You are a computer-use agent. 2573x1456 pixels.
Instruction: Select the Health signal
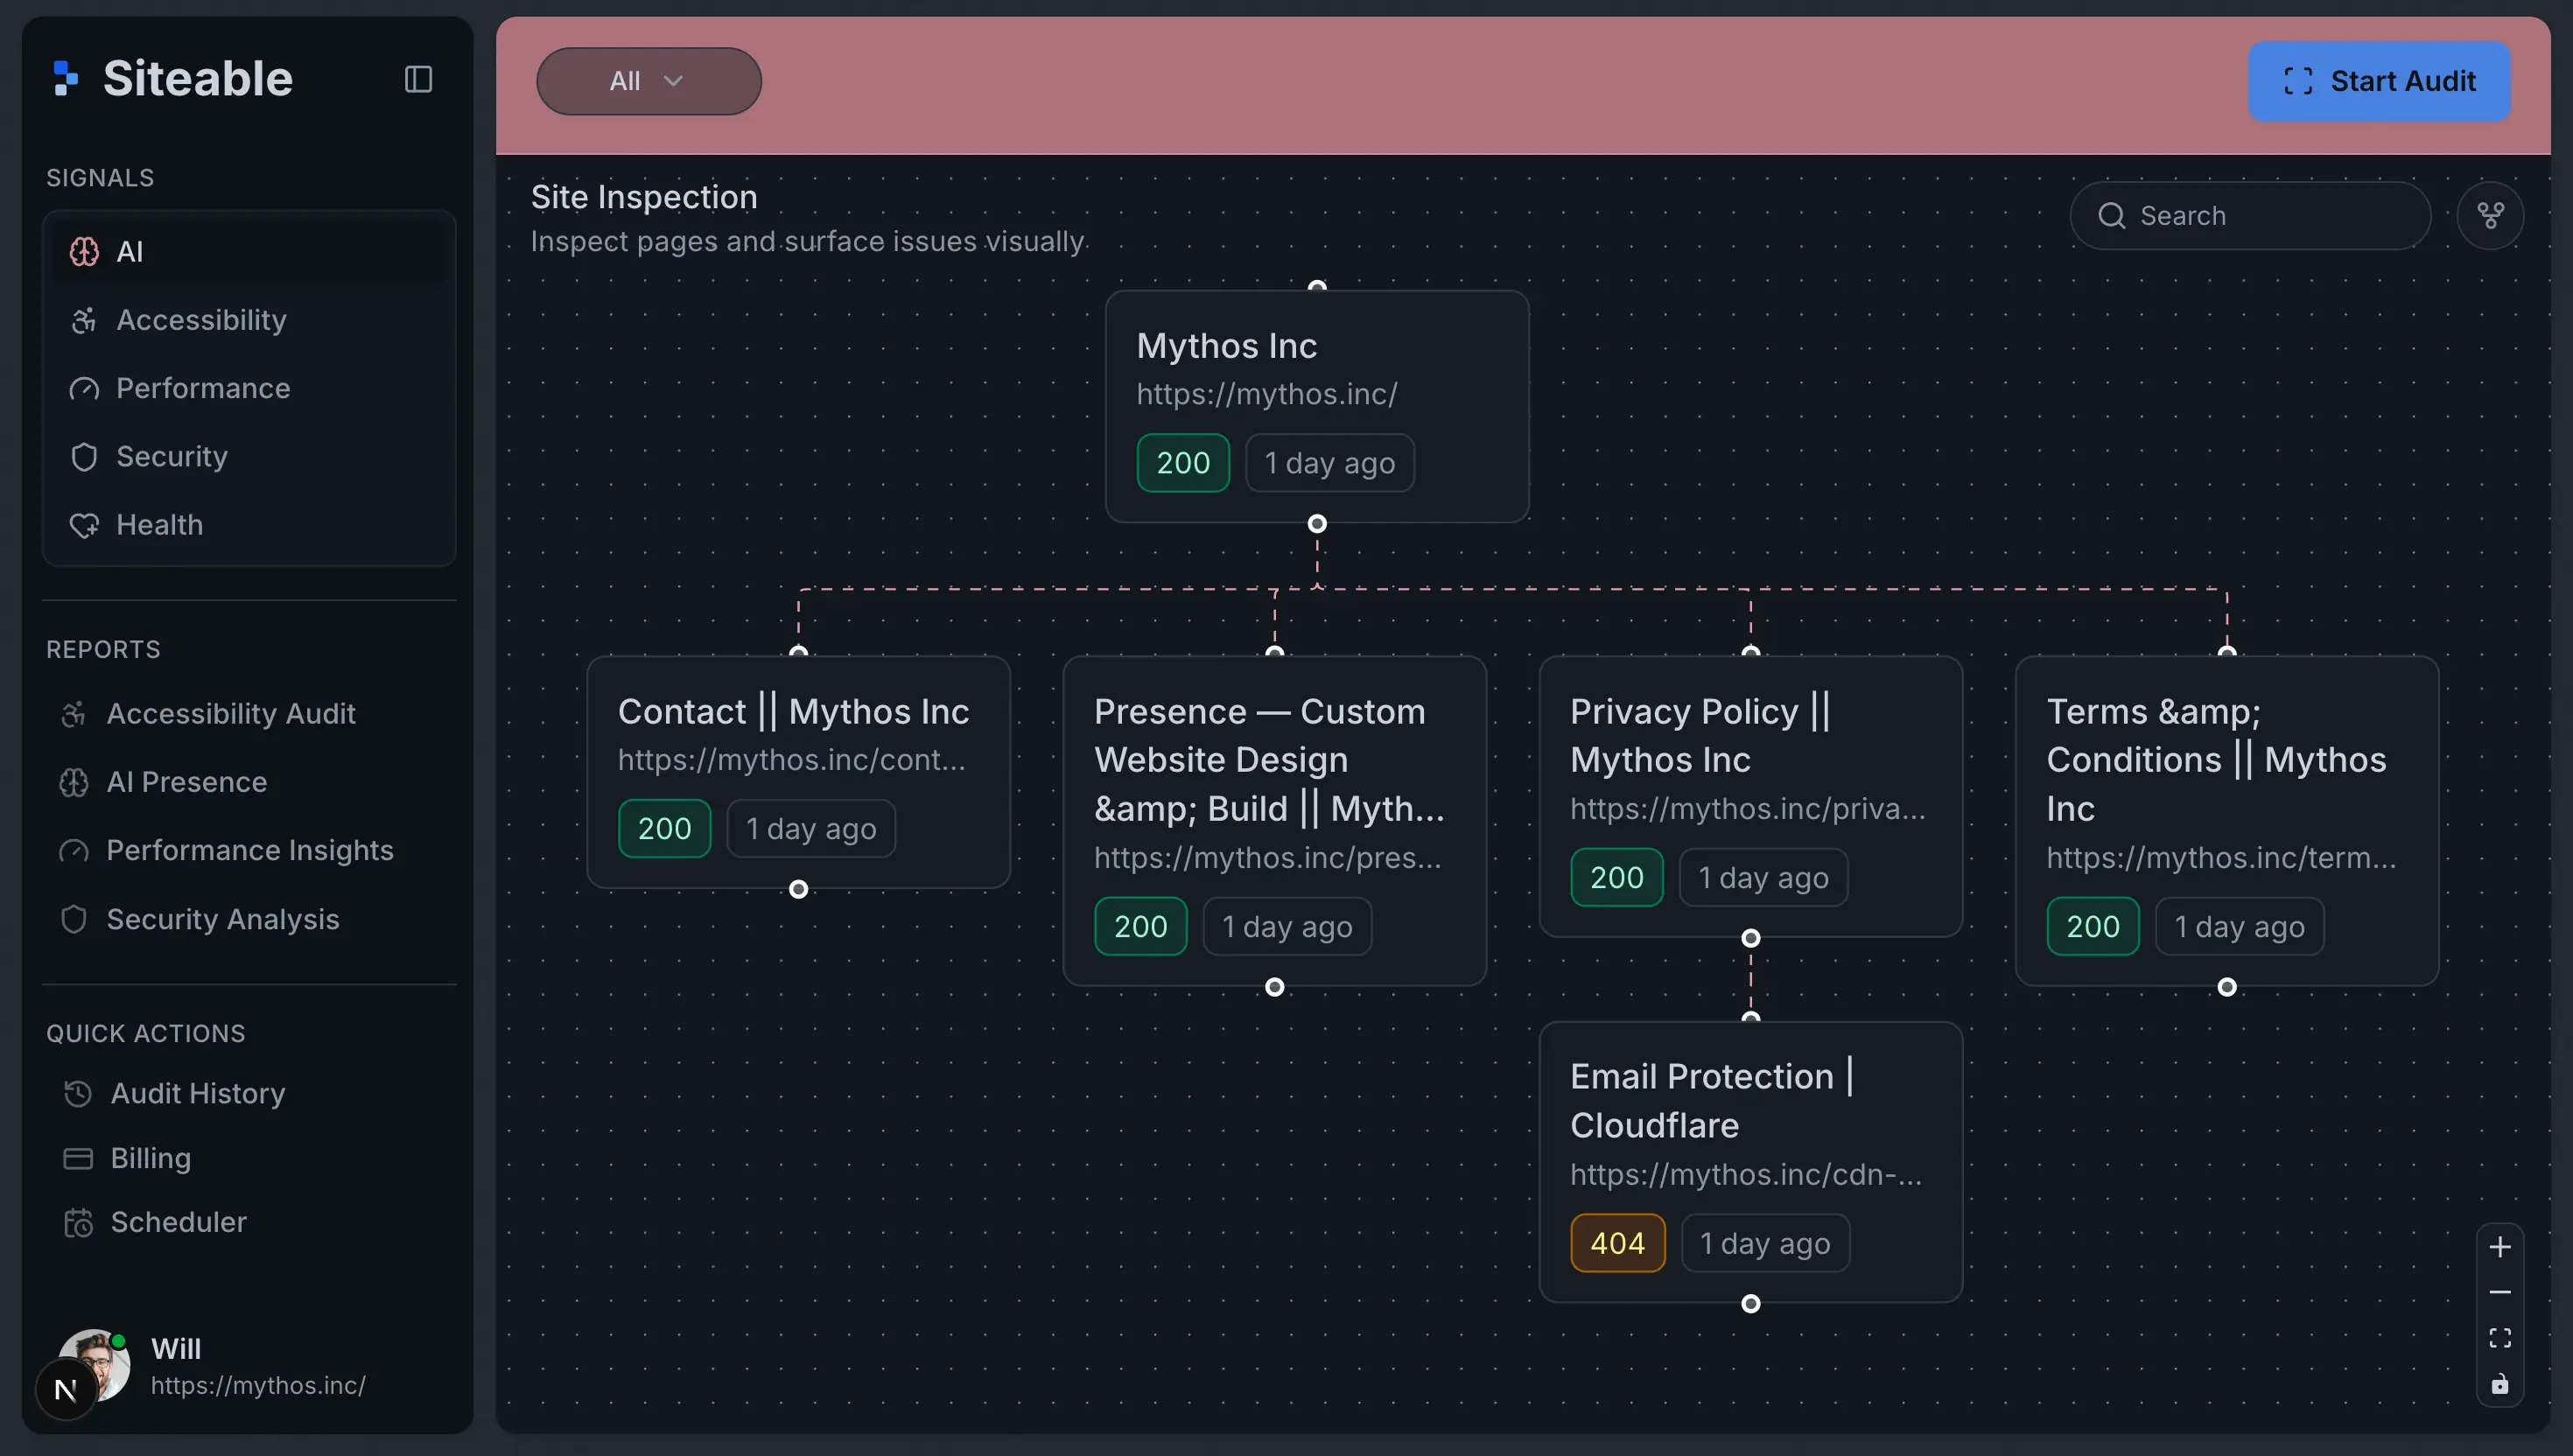160,524
